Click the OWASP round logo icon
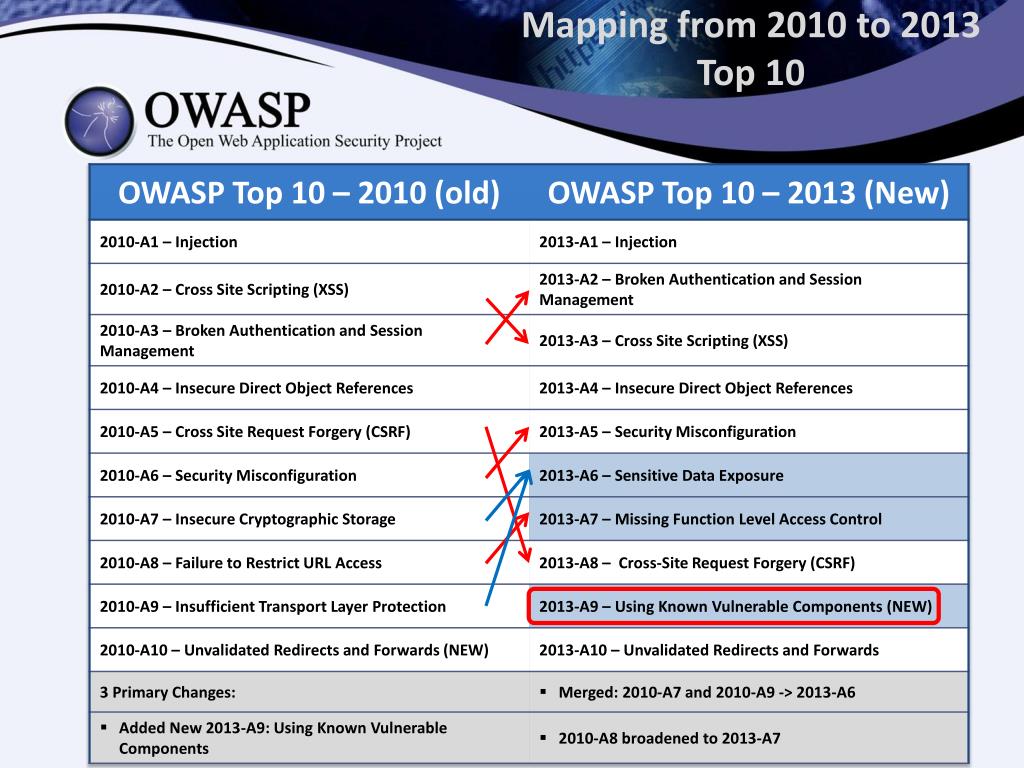The width and height of the screenshot is (1024, 768). [99, 121]
